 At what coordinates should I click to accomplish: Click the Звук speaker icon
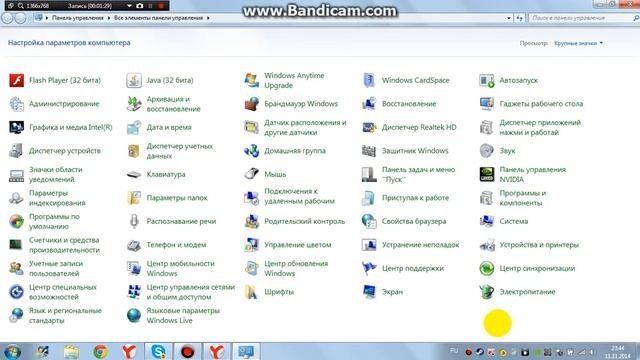[x=487, y=151]
